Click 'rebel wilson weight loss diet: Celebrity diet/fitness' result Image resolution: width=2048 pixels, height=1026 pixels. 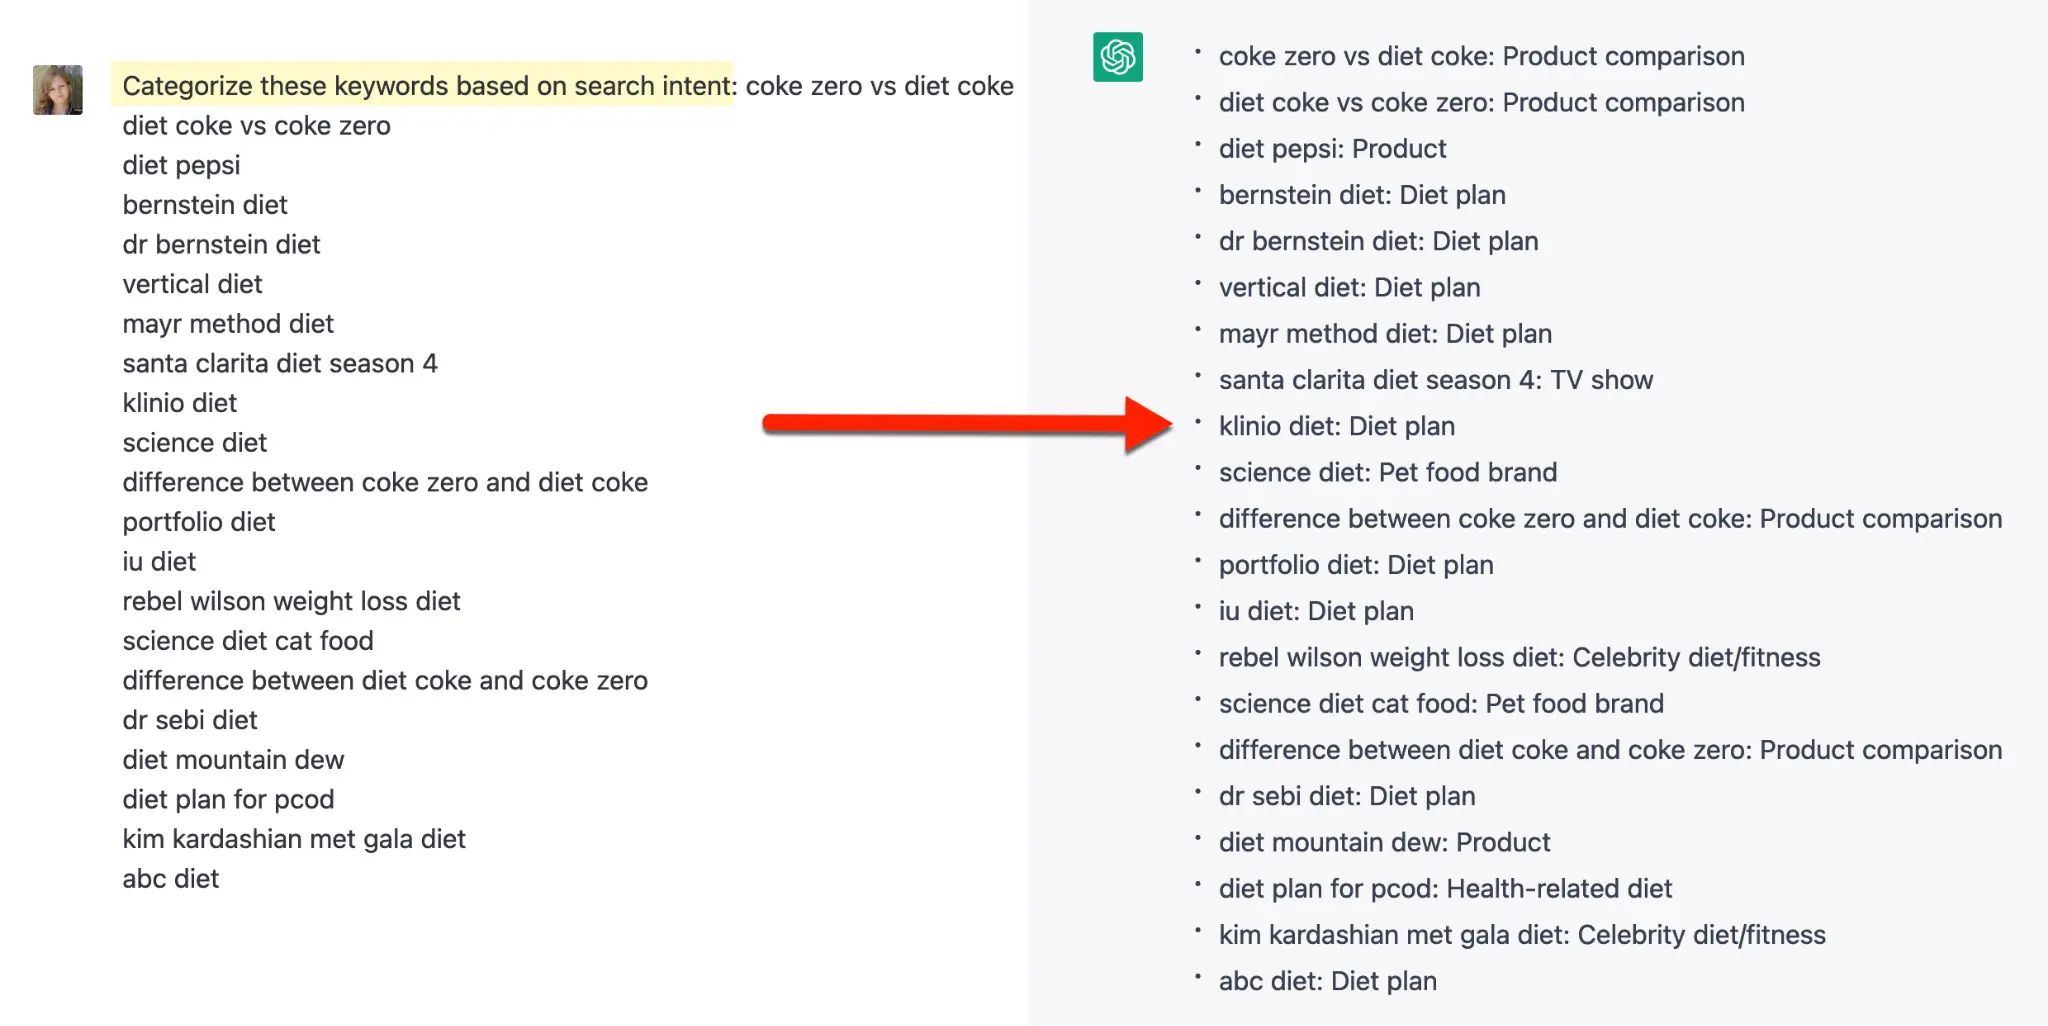[x=1519, y=657]
